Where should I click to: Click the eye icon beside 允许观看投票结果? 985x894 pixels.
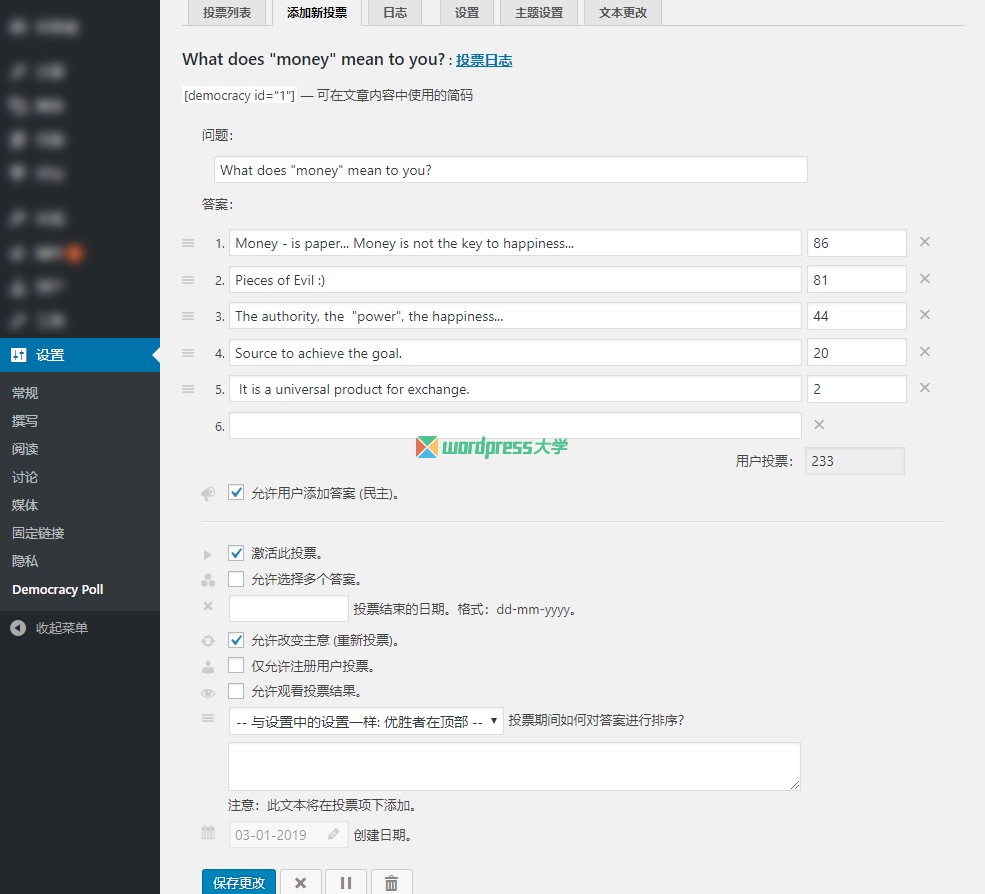click(208, 694)
